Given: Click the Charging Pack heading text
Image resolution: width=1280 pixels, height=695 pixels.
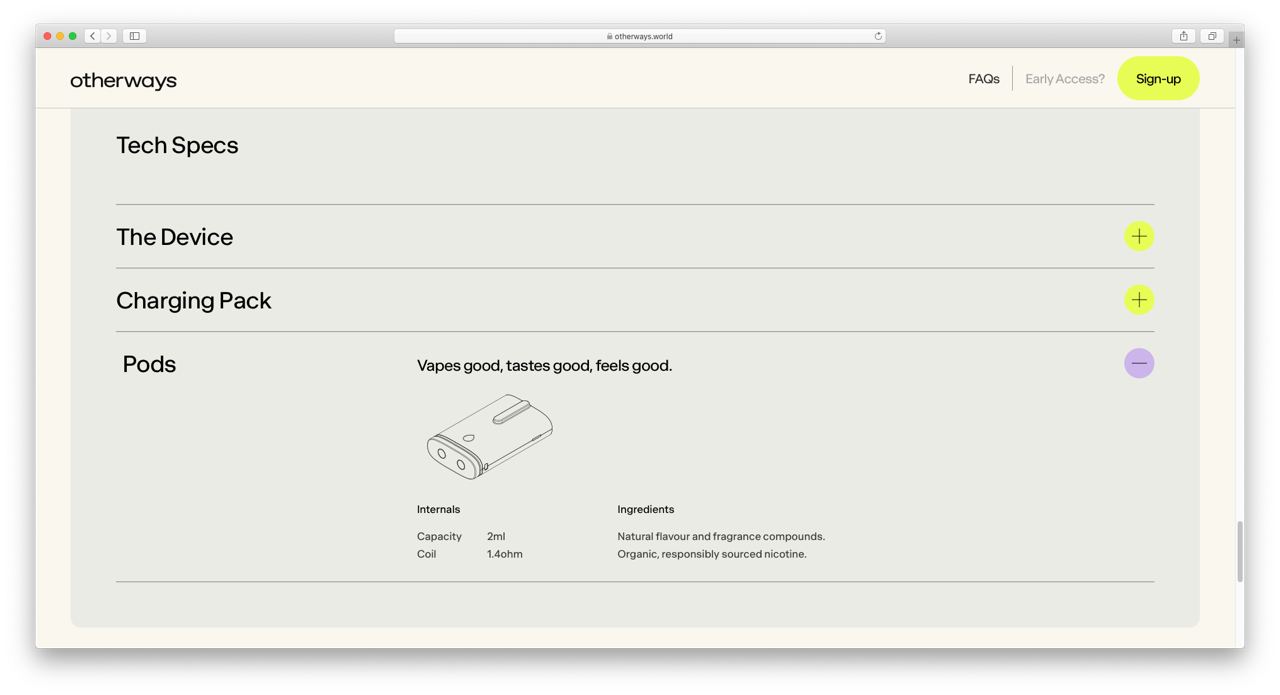Looking at the screenshot, I should pyautogui.click(x=194, y=300).
